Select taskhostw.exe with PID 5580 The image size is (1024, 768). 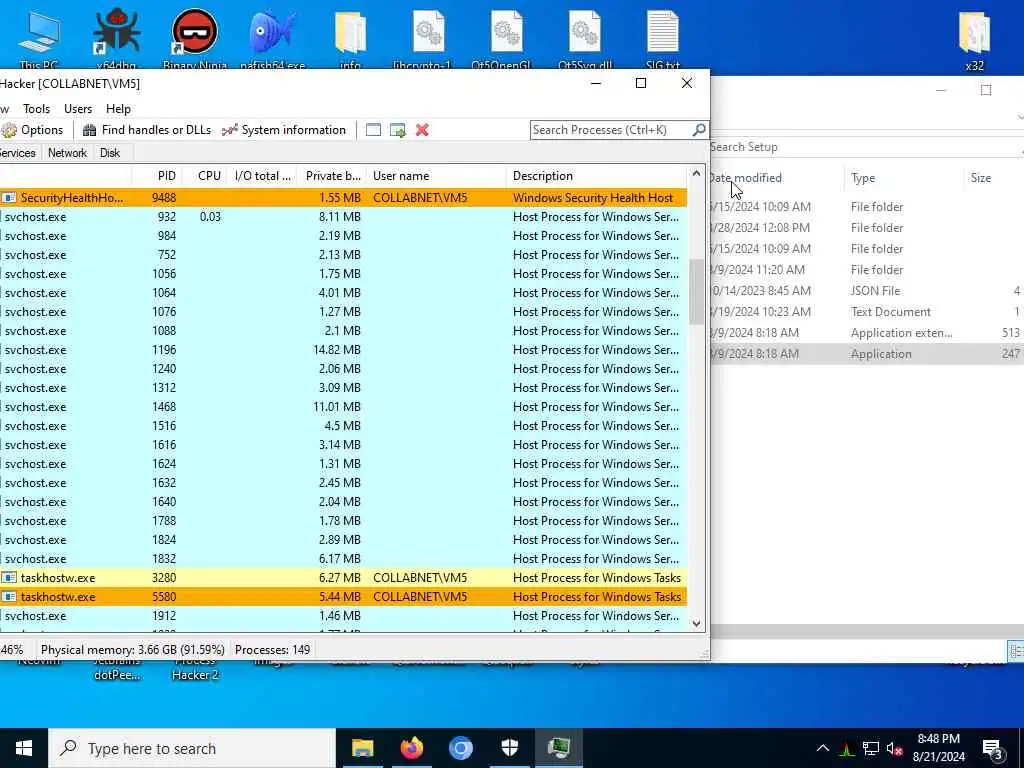[344, 597]
